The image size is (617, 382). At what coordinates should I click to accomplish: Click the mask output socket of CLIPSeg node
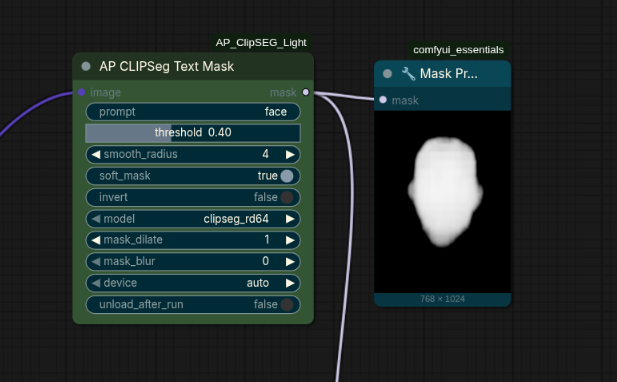306,92
